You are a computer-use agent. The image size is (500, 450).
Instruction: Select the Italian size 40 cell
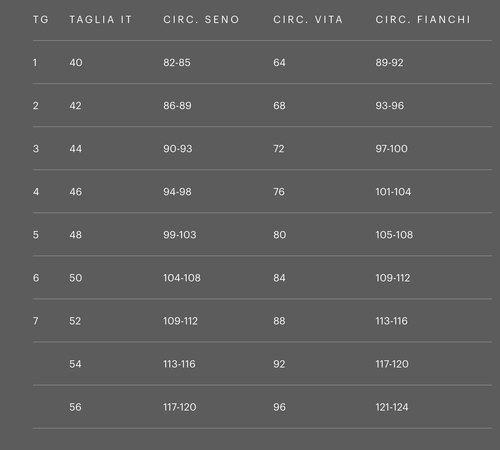[76, 63]
